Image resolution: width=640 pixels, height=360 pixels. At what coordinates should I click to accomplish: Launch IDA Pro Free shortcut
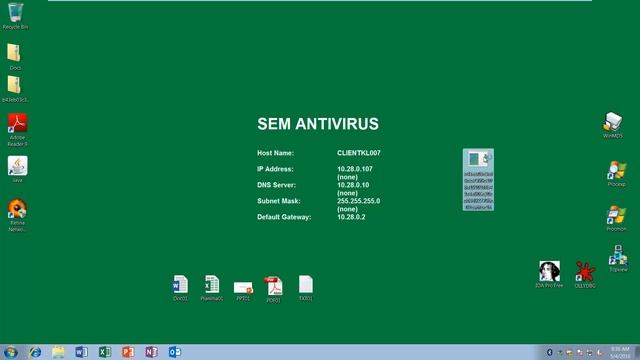tap(549, 274)
